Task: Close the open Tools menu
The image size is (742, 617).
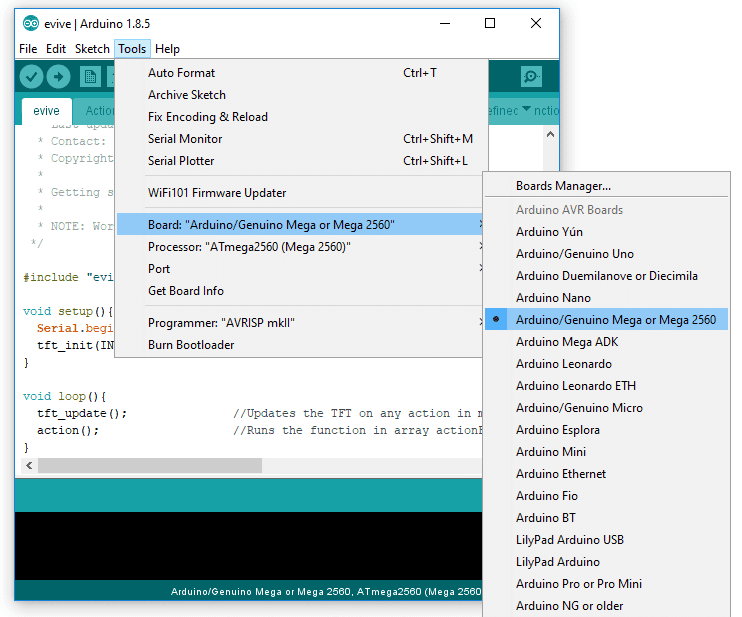Action: pos(132,49)
